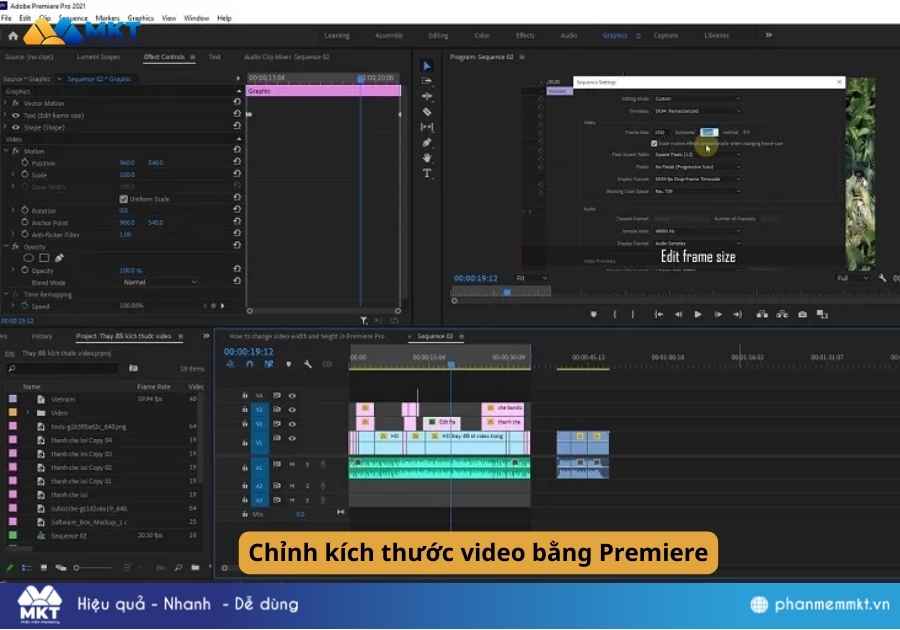900x630 pixels.
Task: Open Fit zoom level dropdown
Action: (x=531, y=278)
